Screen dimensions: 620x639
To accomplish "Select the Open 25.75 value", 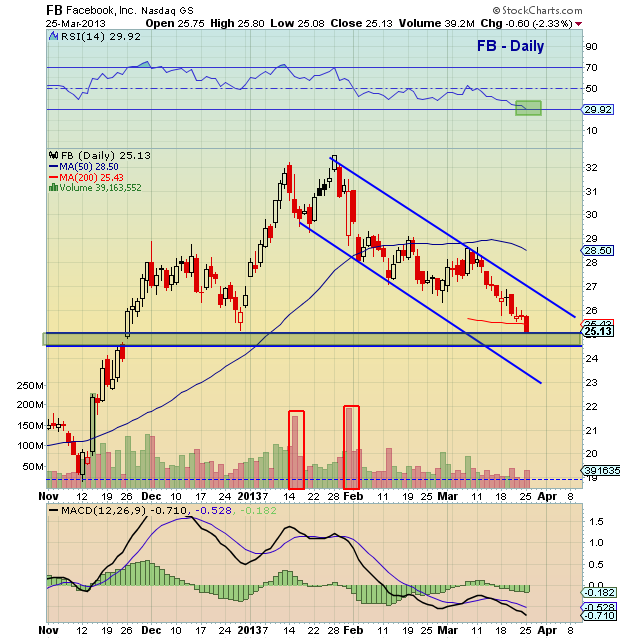I will 175,23.
